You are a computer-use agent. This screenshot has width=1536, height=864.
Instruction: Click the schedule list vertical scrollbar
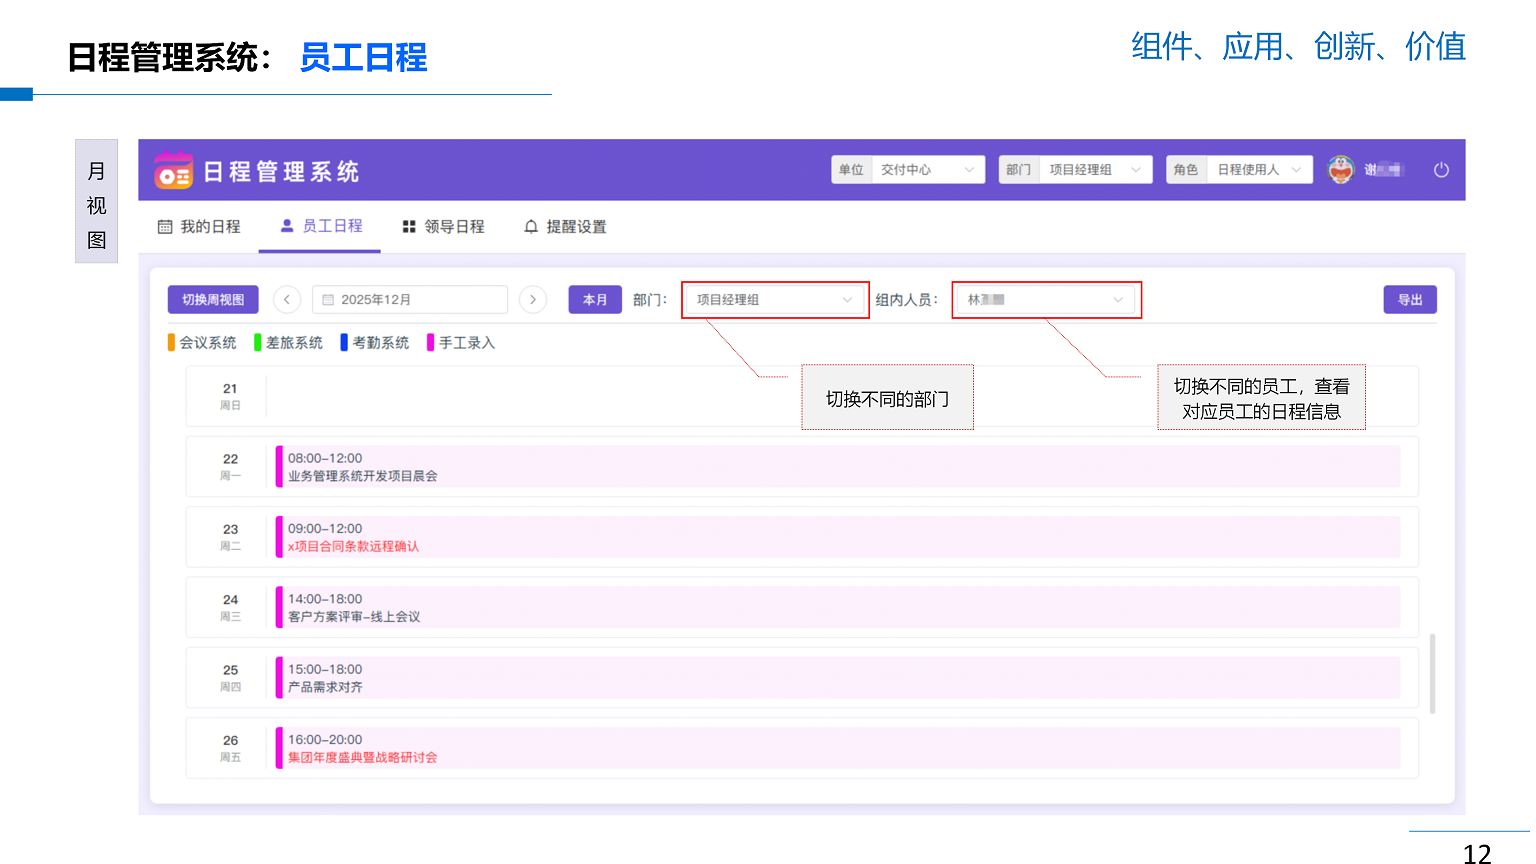(1432, 673)
